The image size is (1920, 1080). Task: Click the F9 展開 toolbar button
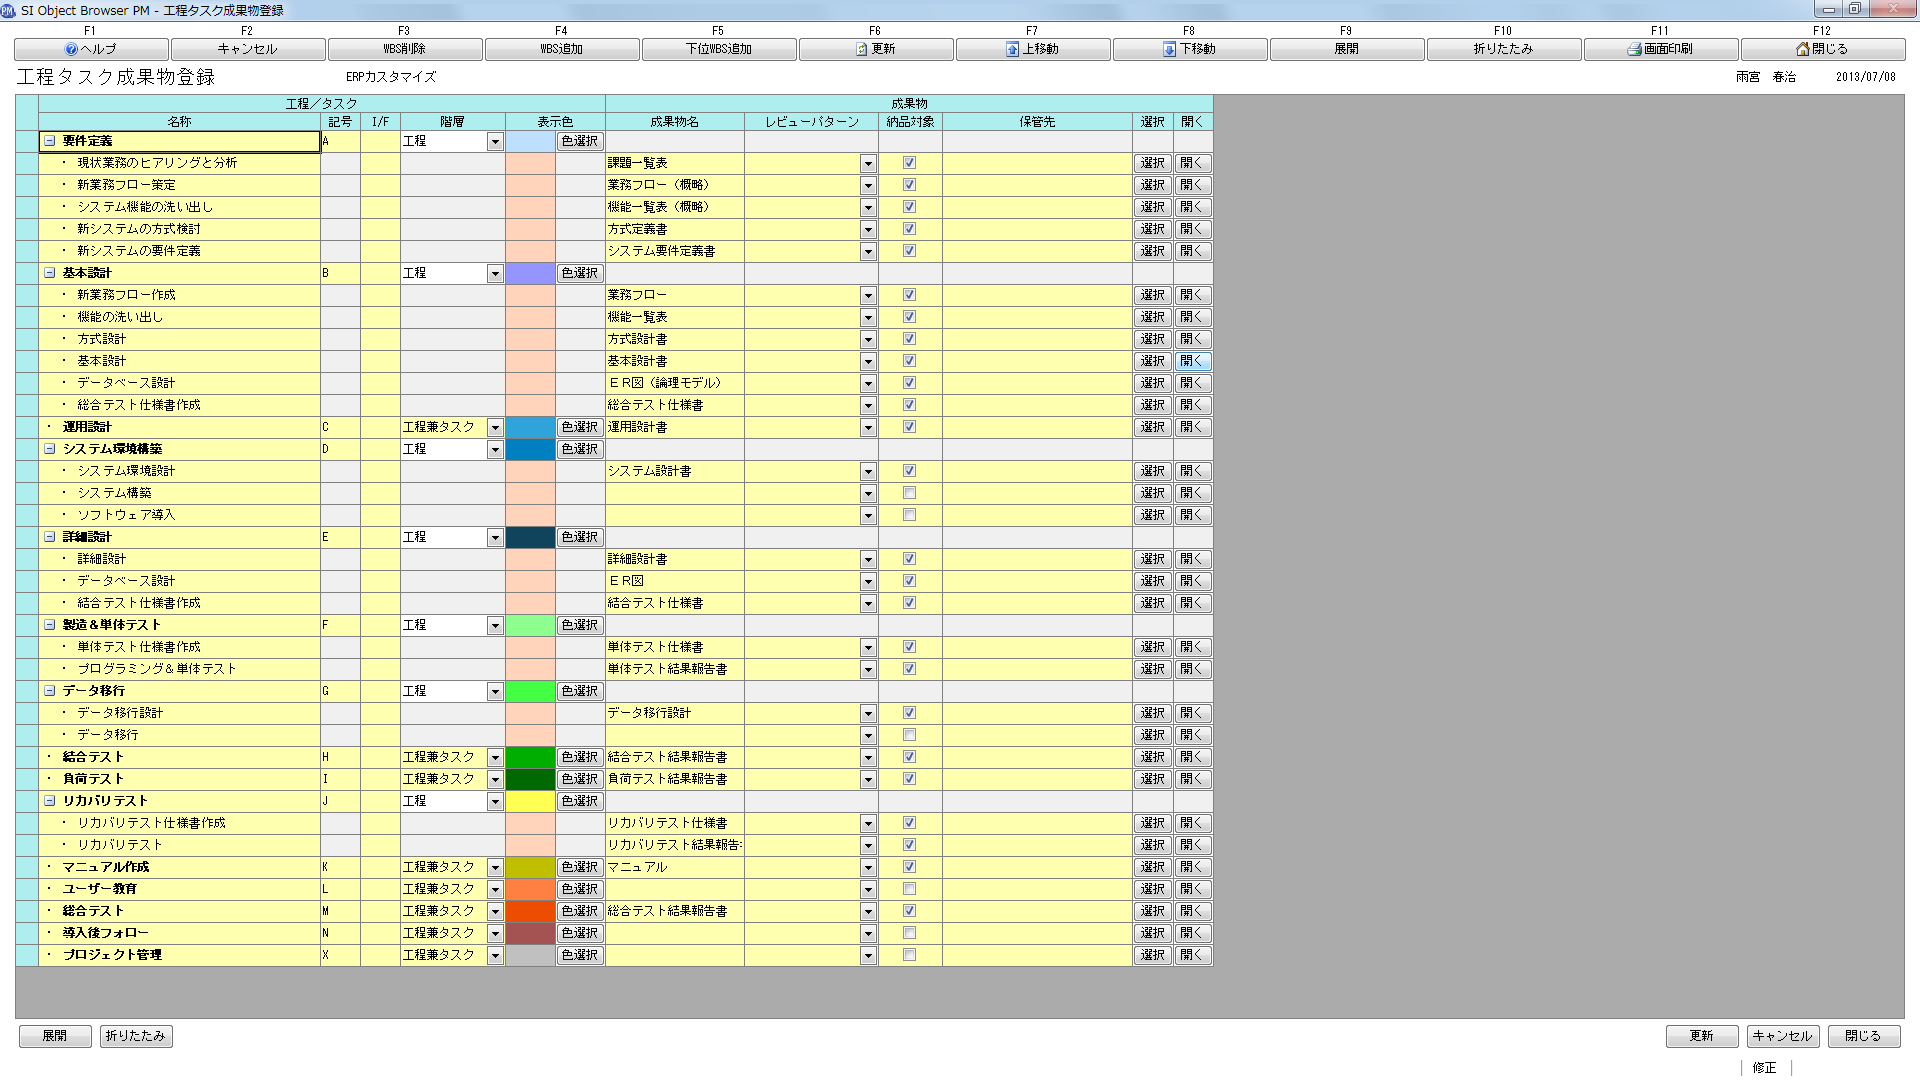point(1347,49)
